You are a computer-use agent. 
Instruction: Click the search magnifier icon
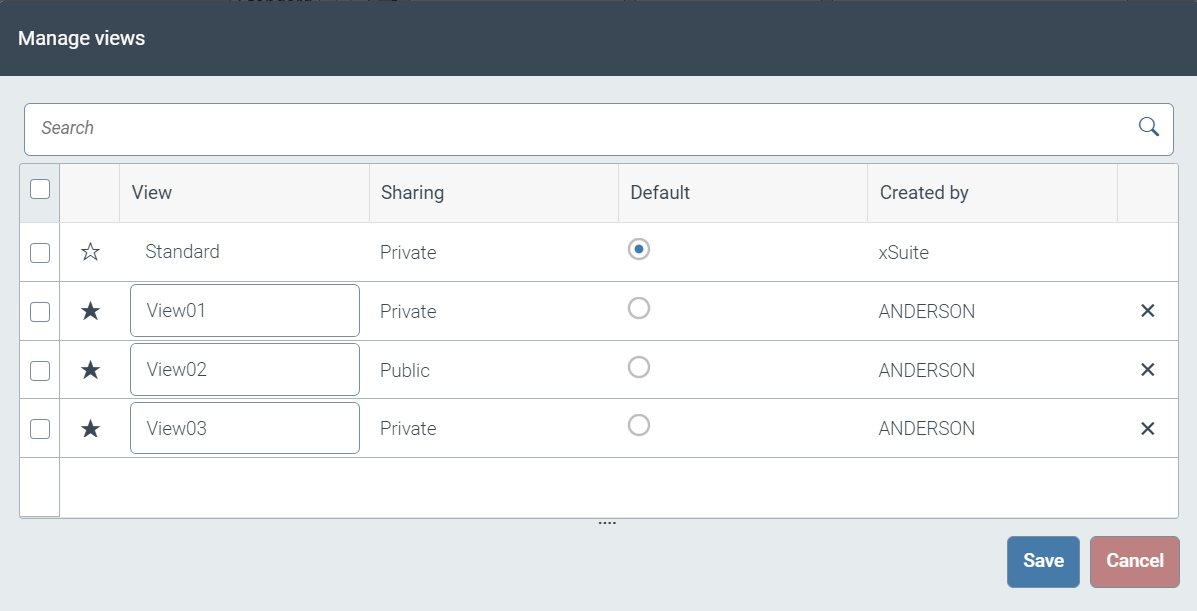(x=1148, y=127)
